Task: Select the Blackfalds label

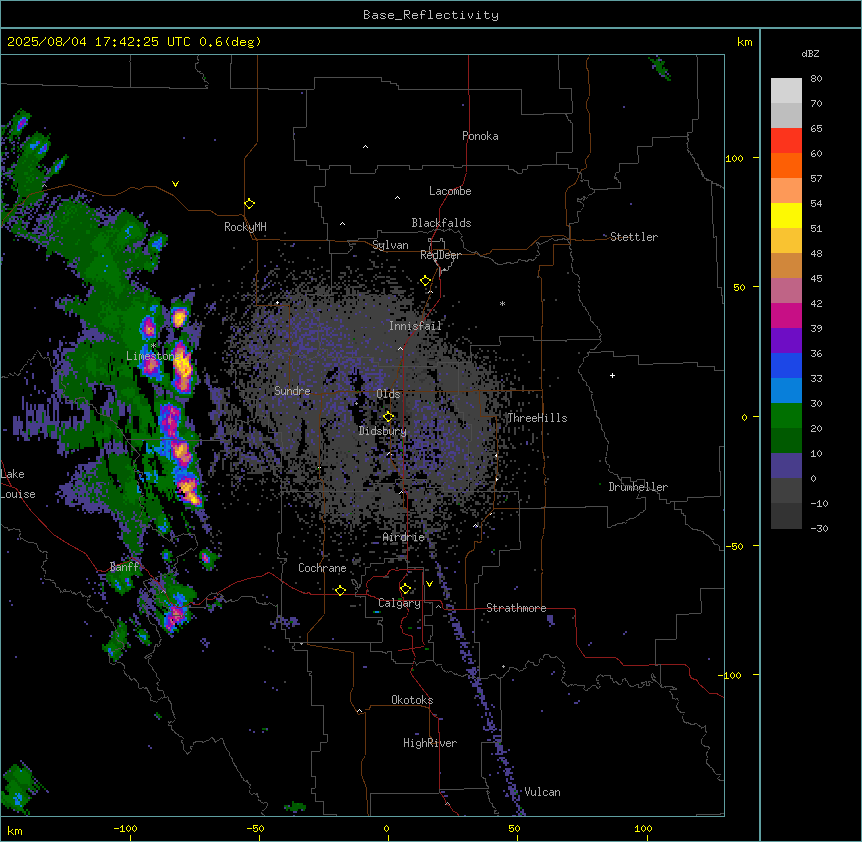Action: pyautogui.click(x=441, y=223)
